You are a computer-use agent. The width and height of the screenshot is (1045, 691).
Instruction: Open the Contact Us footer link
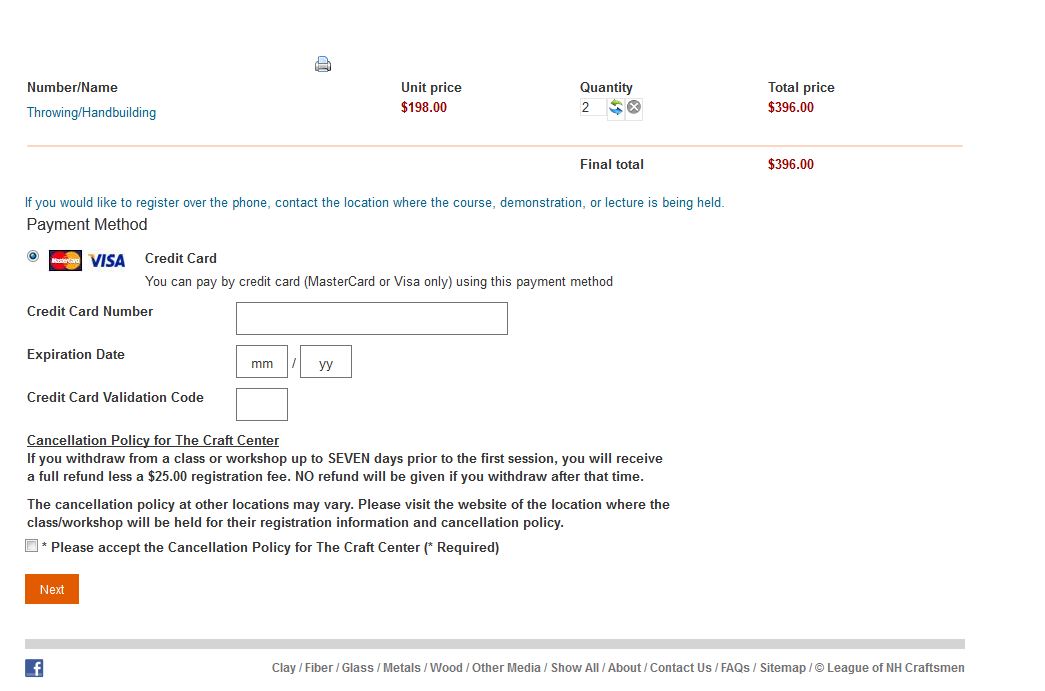click(680, 668)
